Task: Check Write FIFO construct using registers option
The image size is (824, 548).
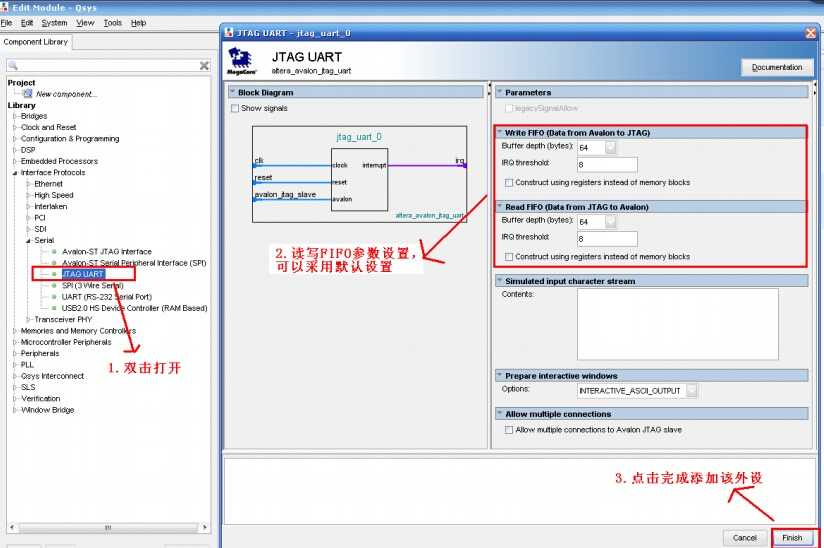Action: (x=509, y=183)
